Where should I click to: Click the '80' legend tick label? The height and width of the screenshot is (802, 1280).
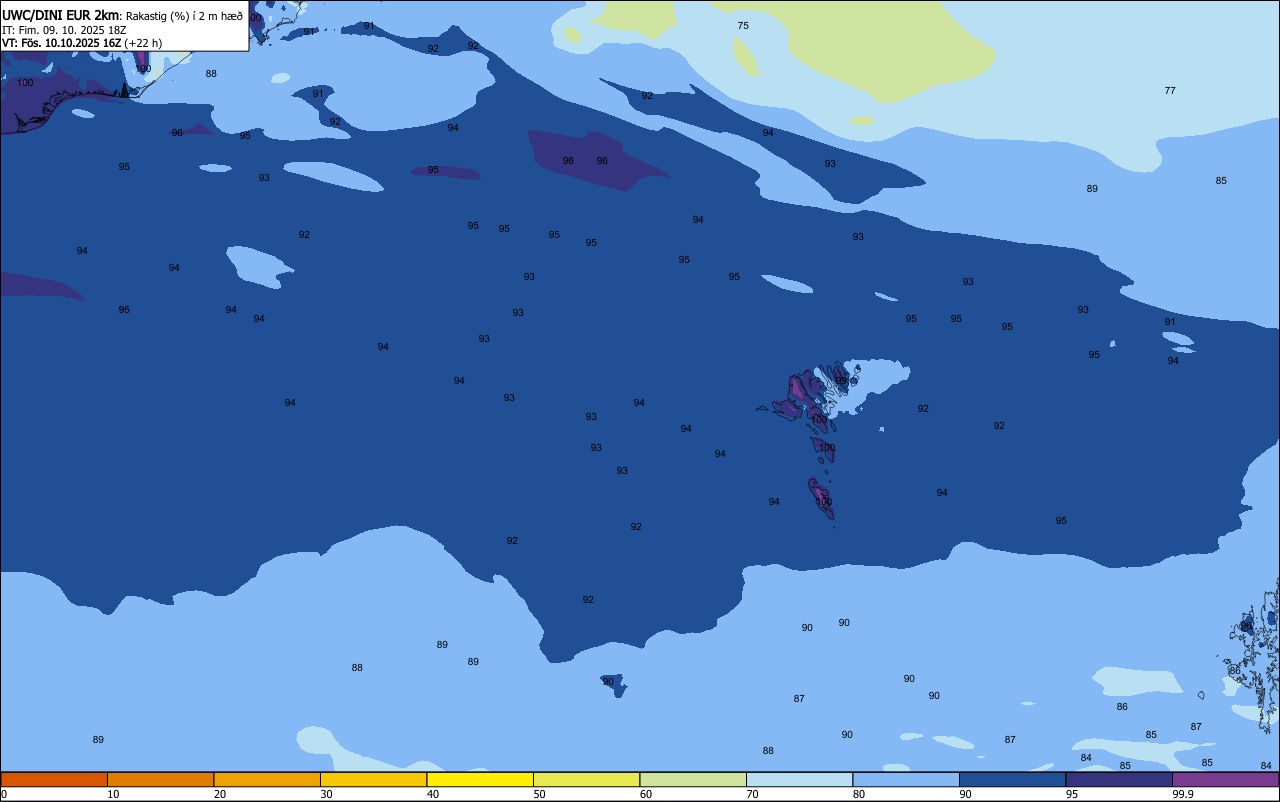(x=859, y=794)
